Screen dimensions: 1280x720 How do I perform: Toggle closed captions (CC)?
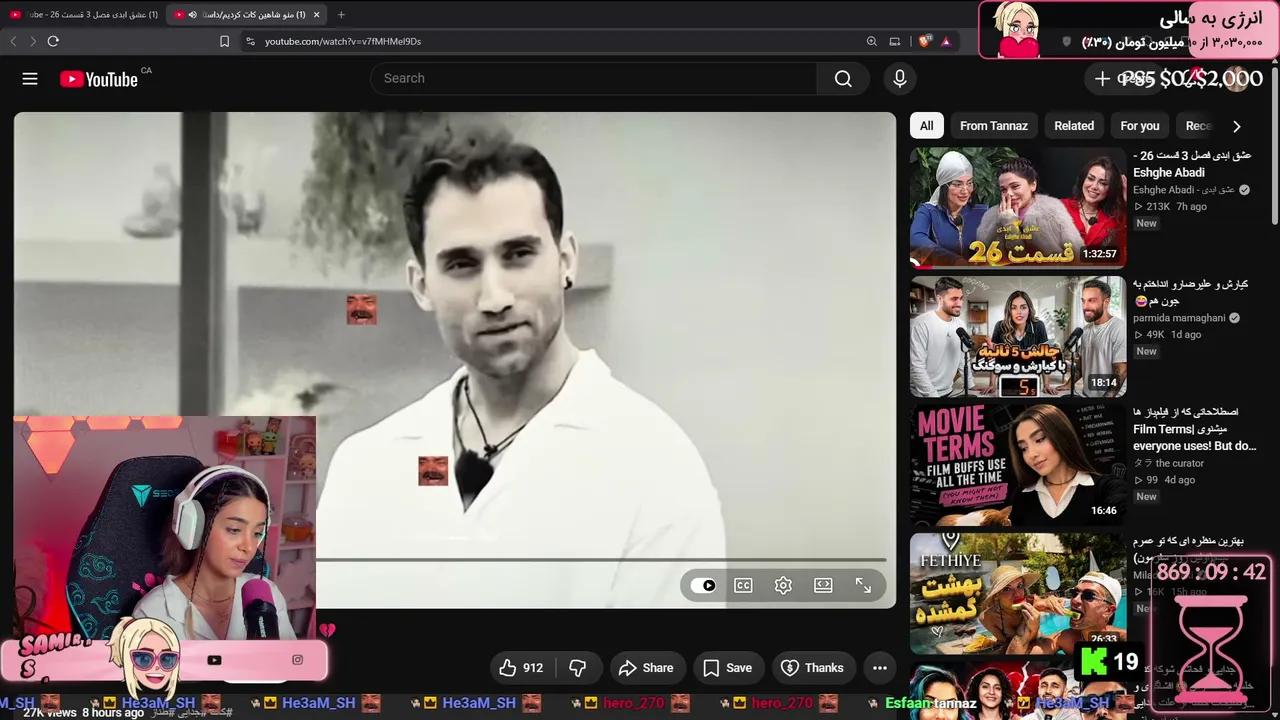(743, 586)
